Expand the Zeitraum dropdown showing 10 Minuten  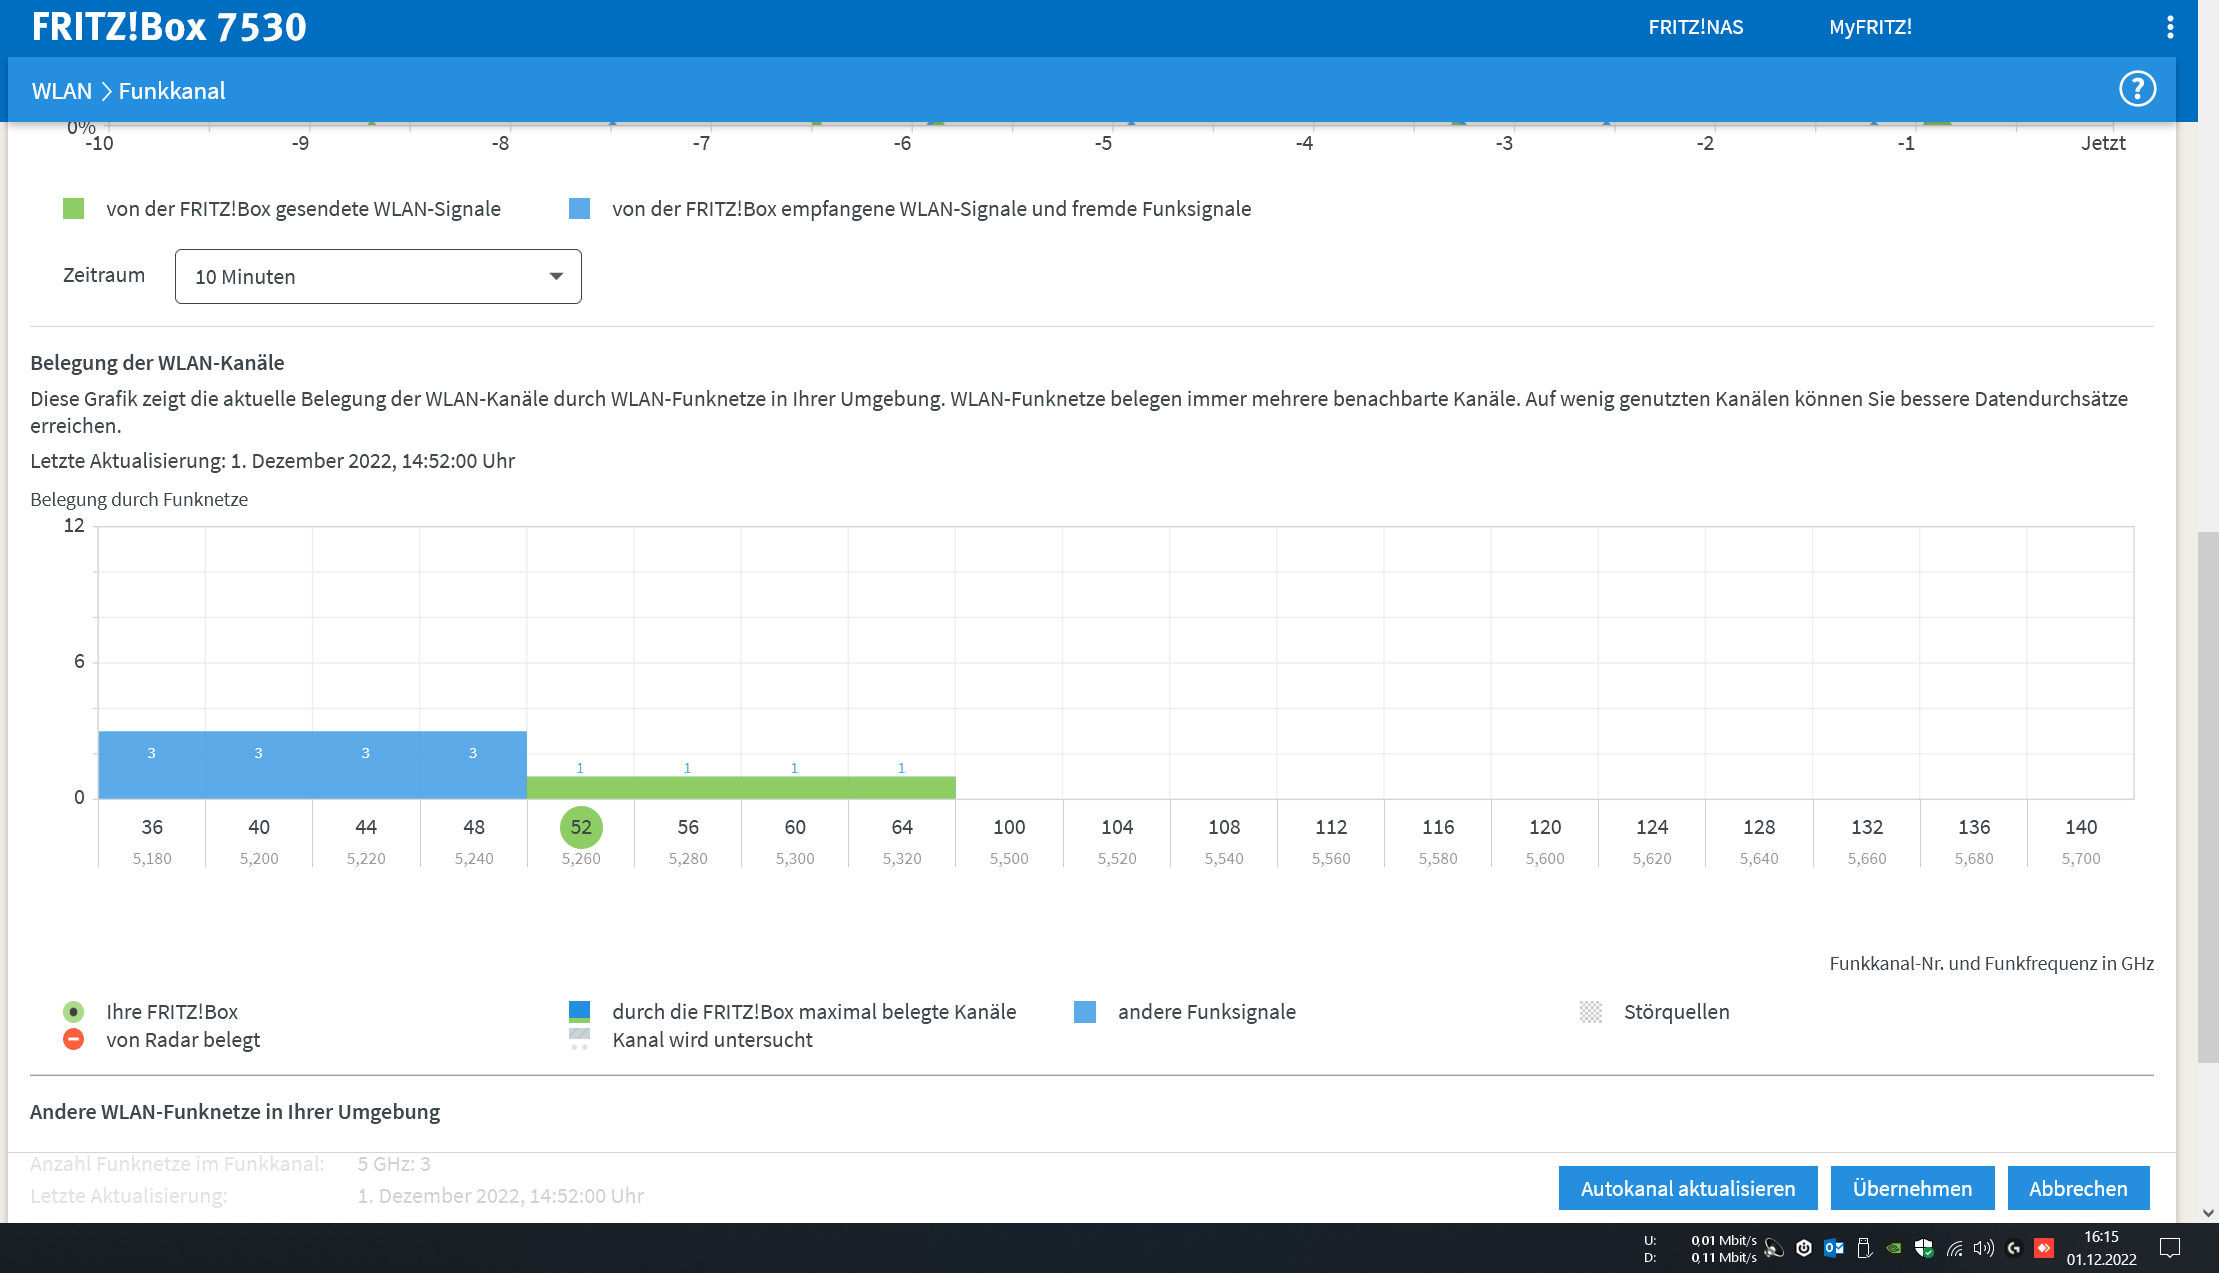coord(378,277)
